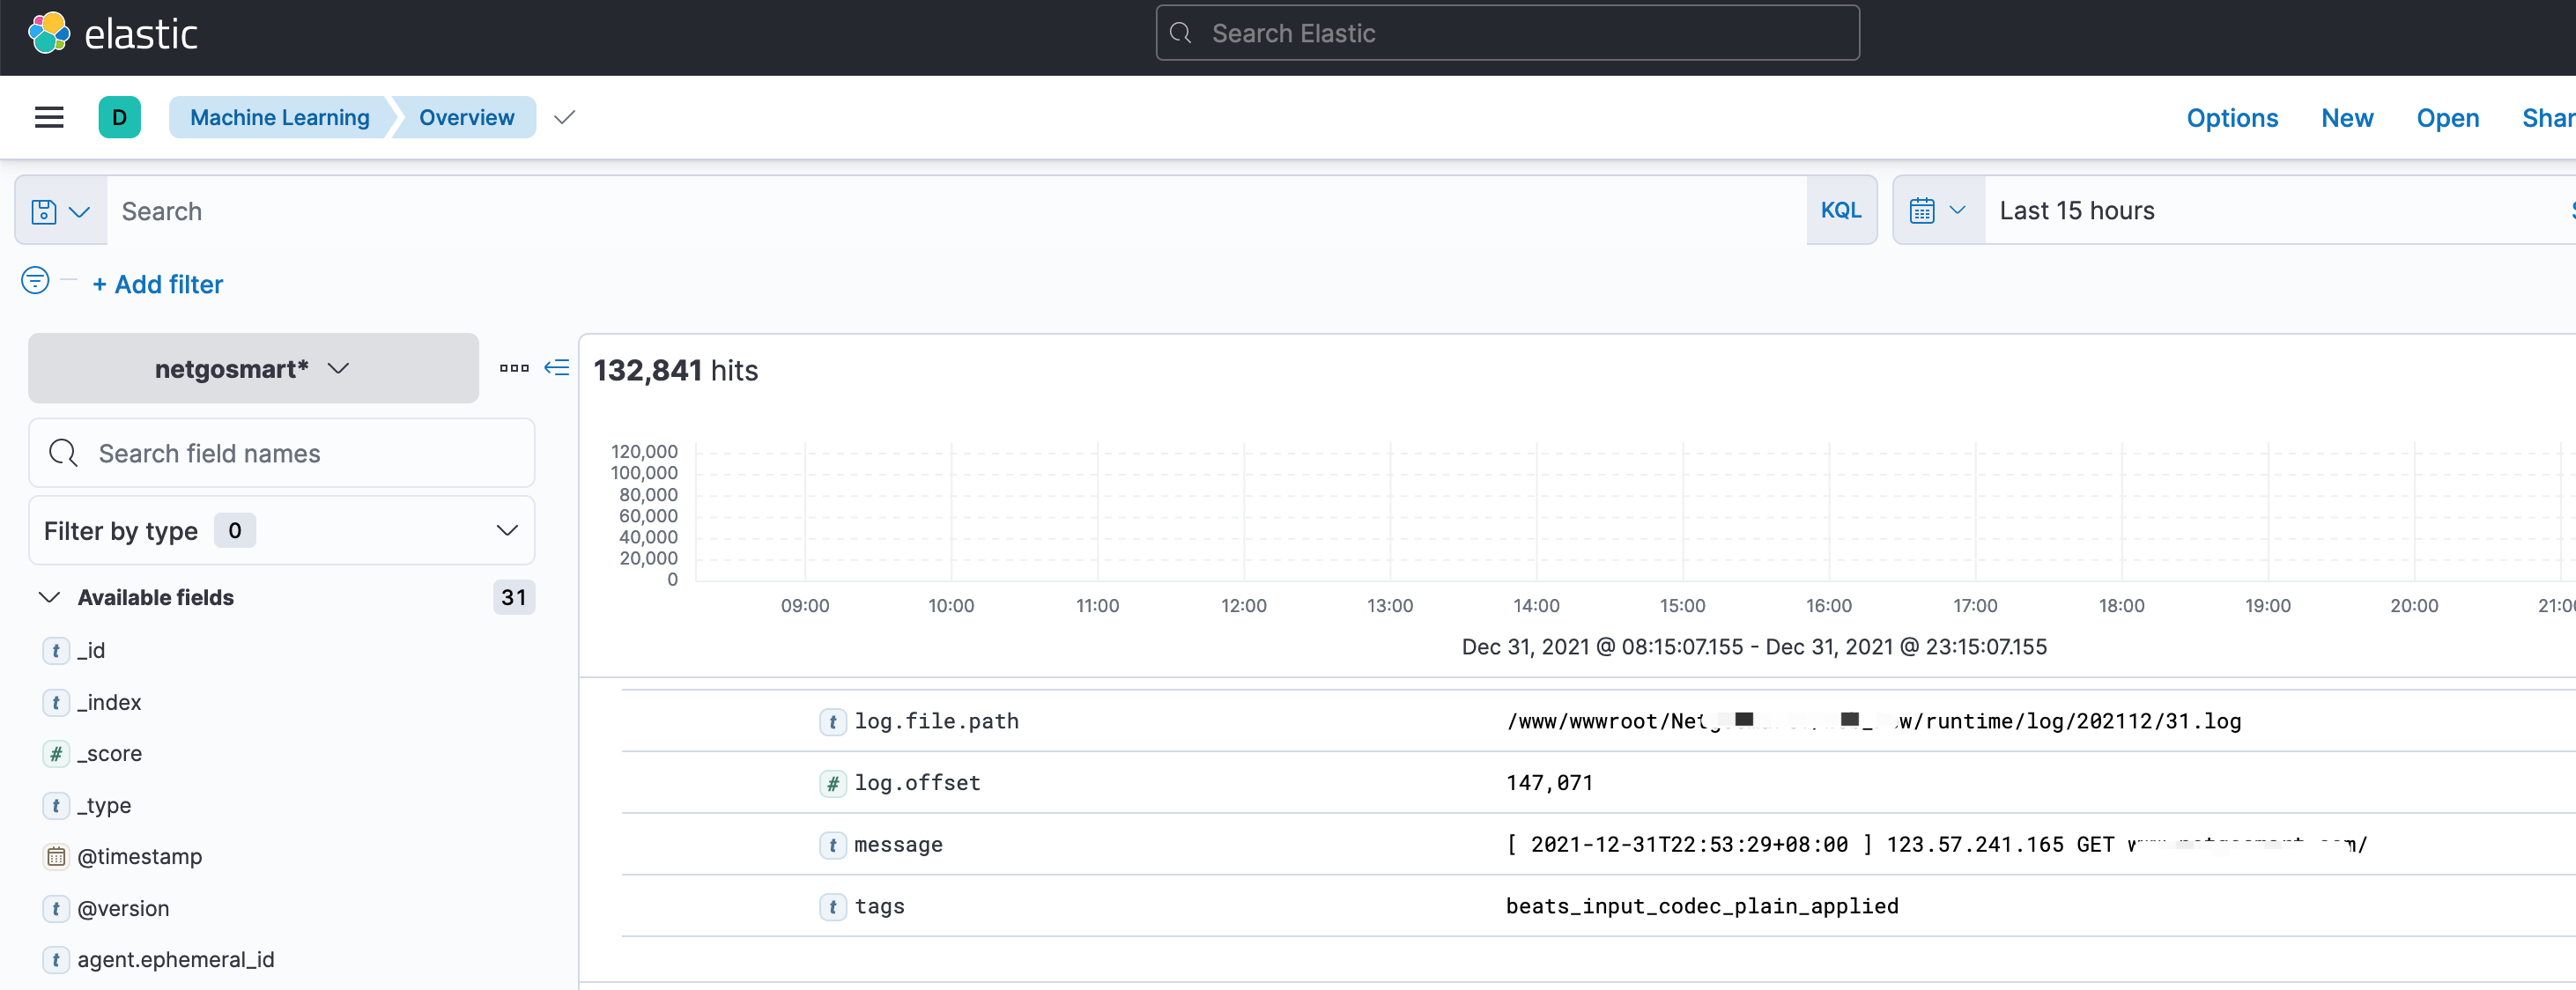Click type icon beside message row

click(832, 846)
